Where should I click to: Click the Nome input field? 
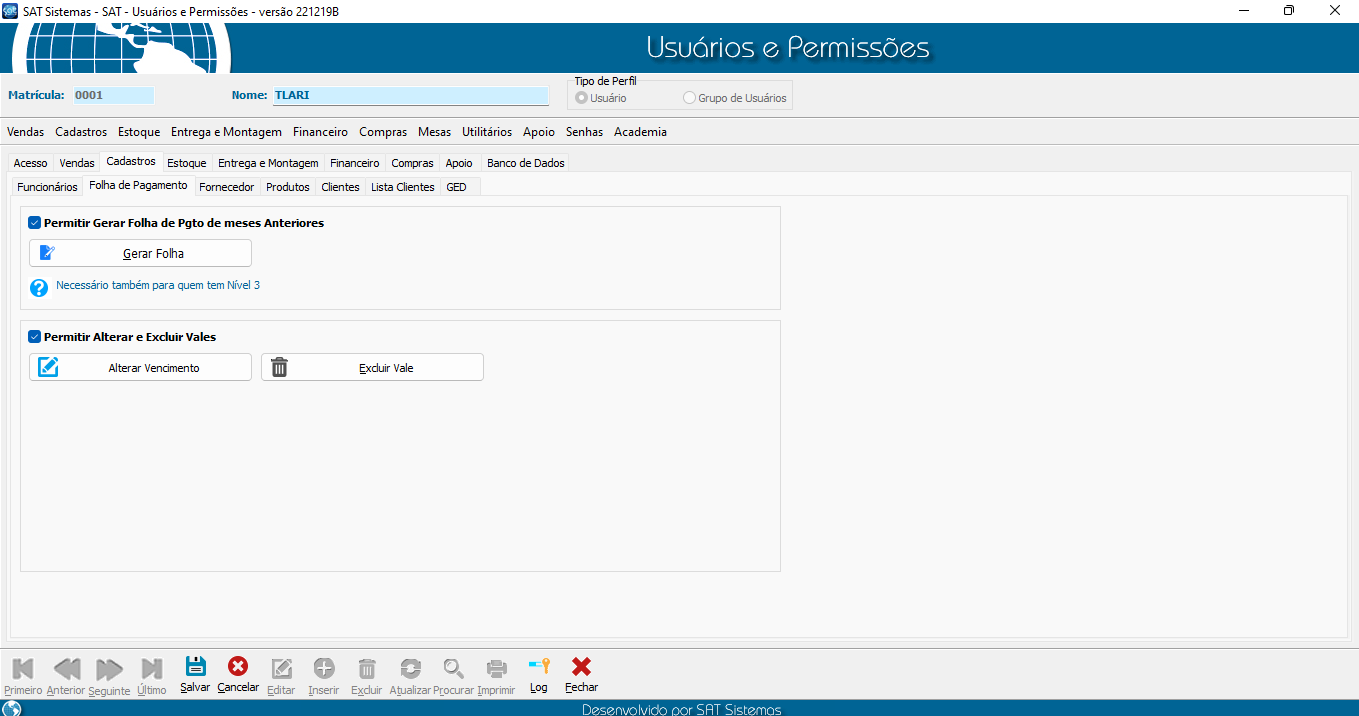tap(410, 96)
